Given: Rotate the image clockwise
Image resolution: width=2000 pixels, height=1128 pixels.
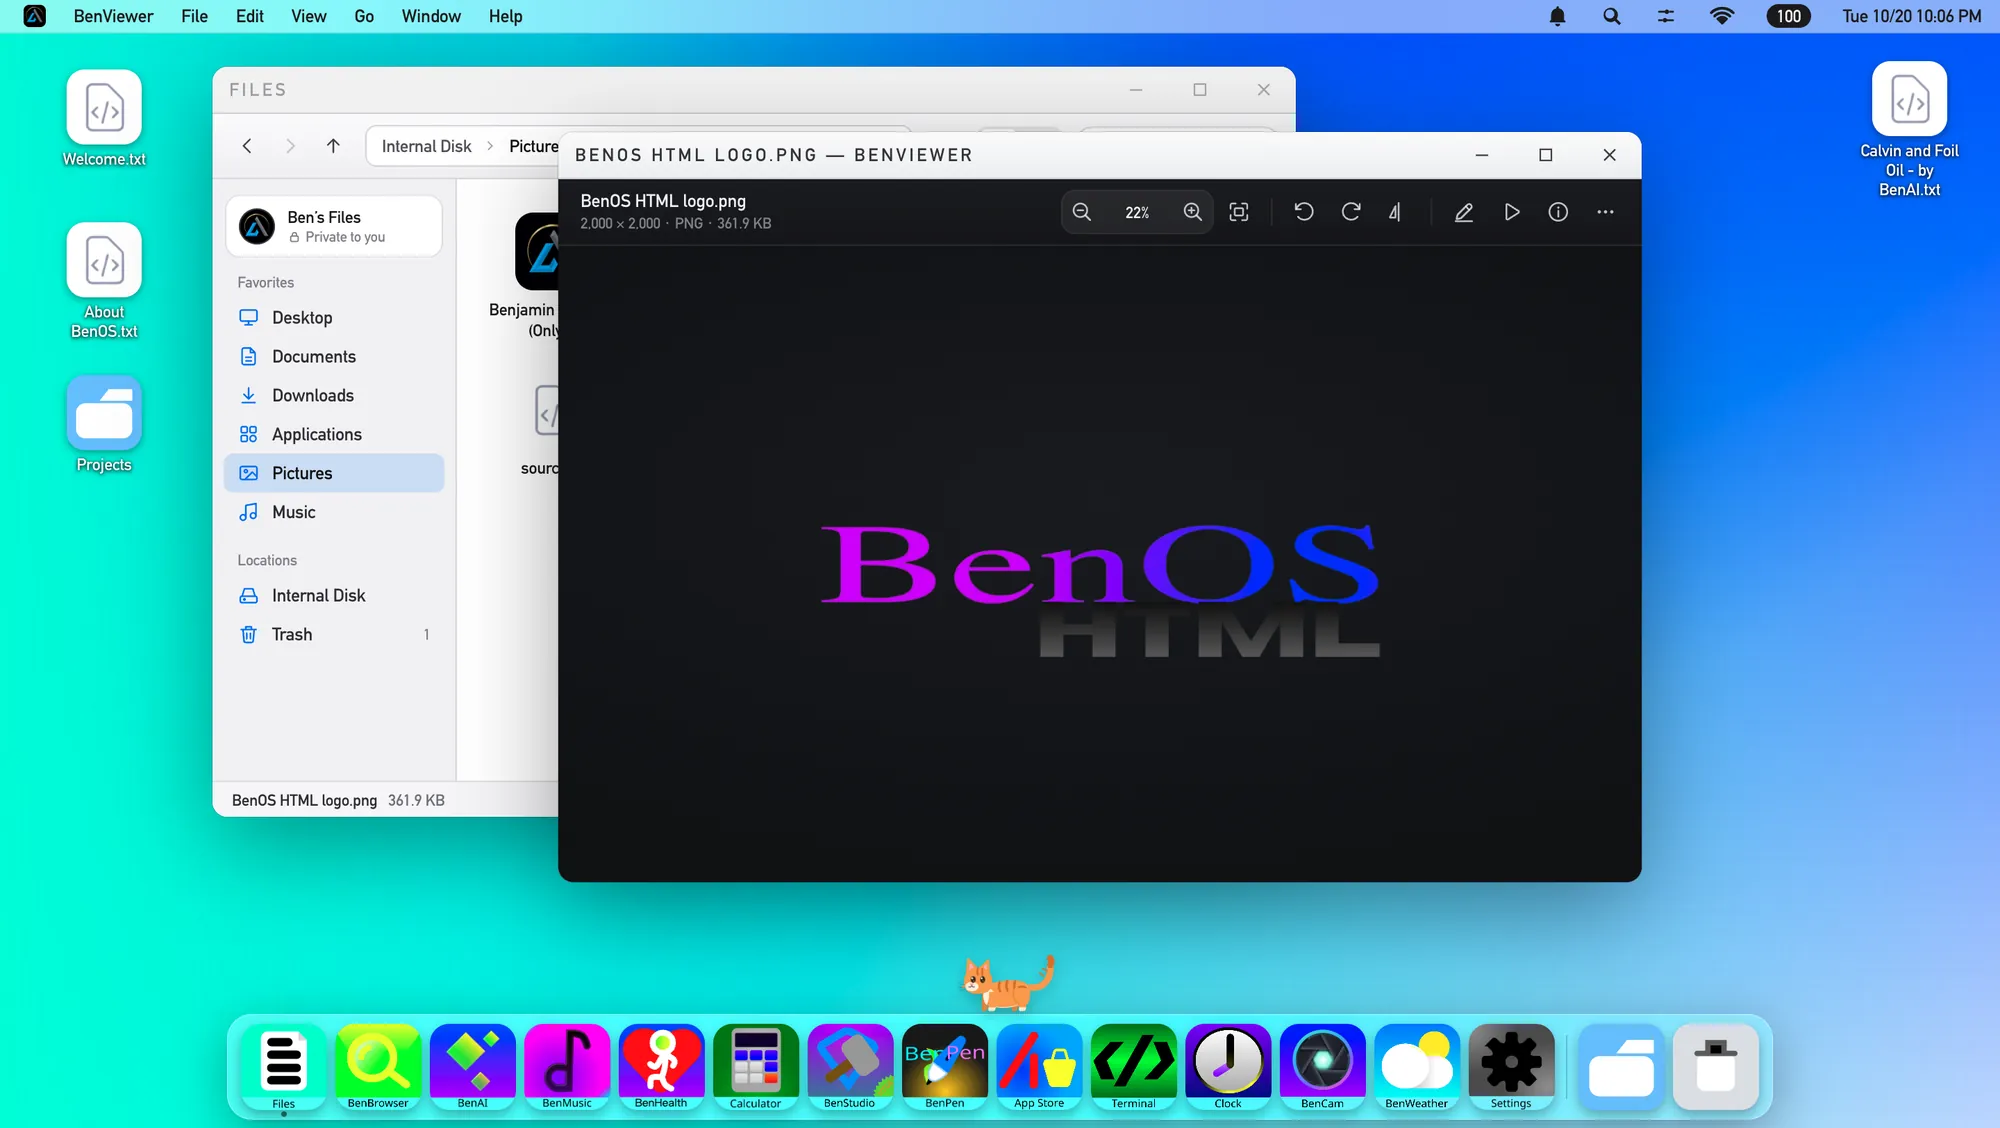Looking at the screenshot, I should [1350, 212].
